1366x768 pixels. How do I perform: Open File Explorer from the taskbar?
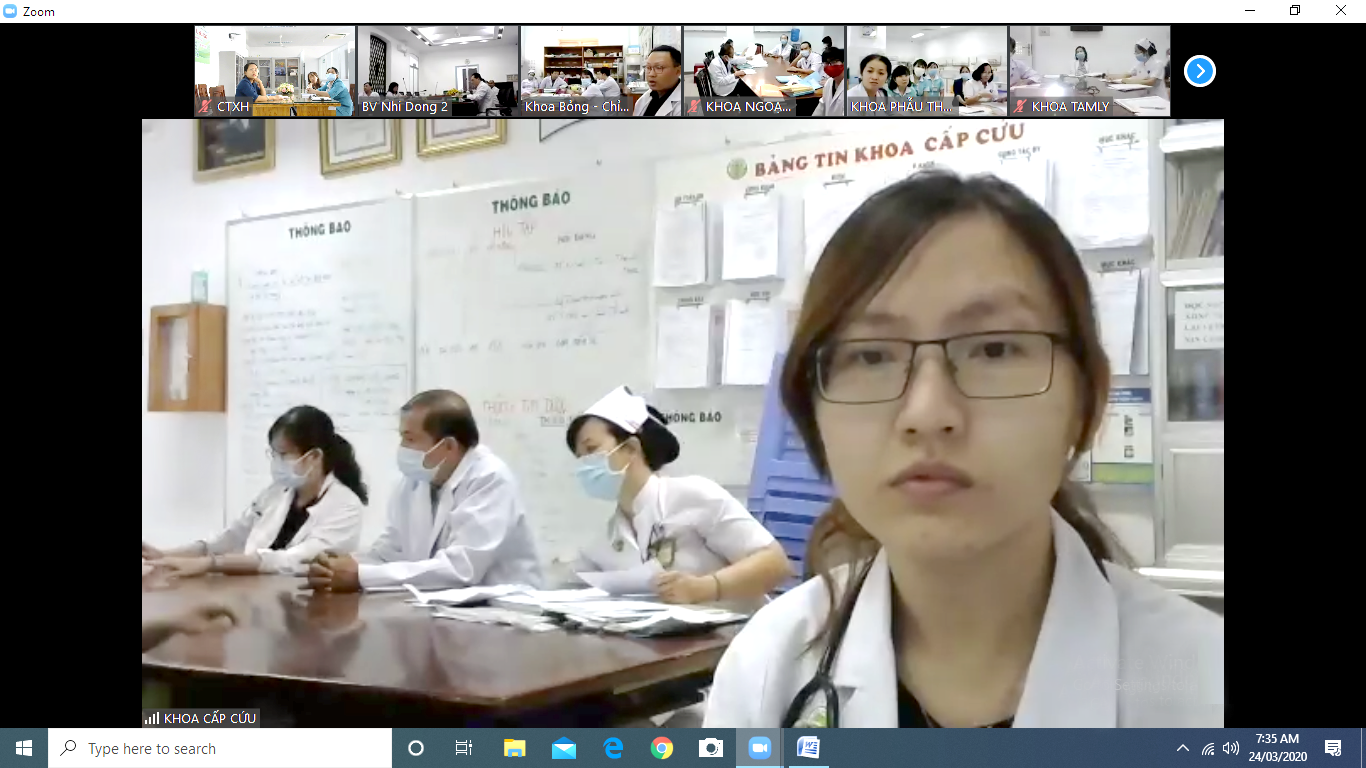click(x=514, y=748)
